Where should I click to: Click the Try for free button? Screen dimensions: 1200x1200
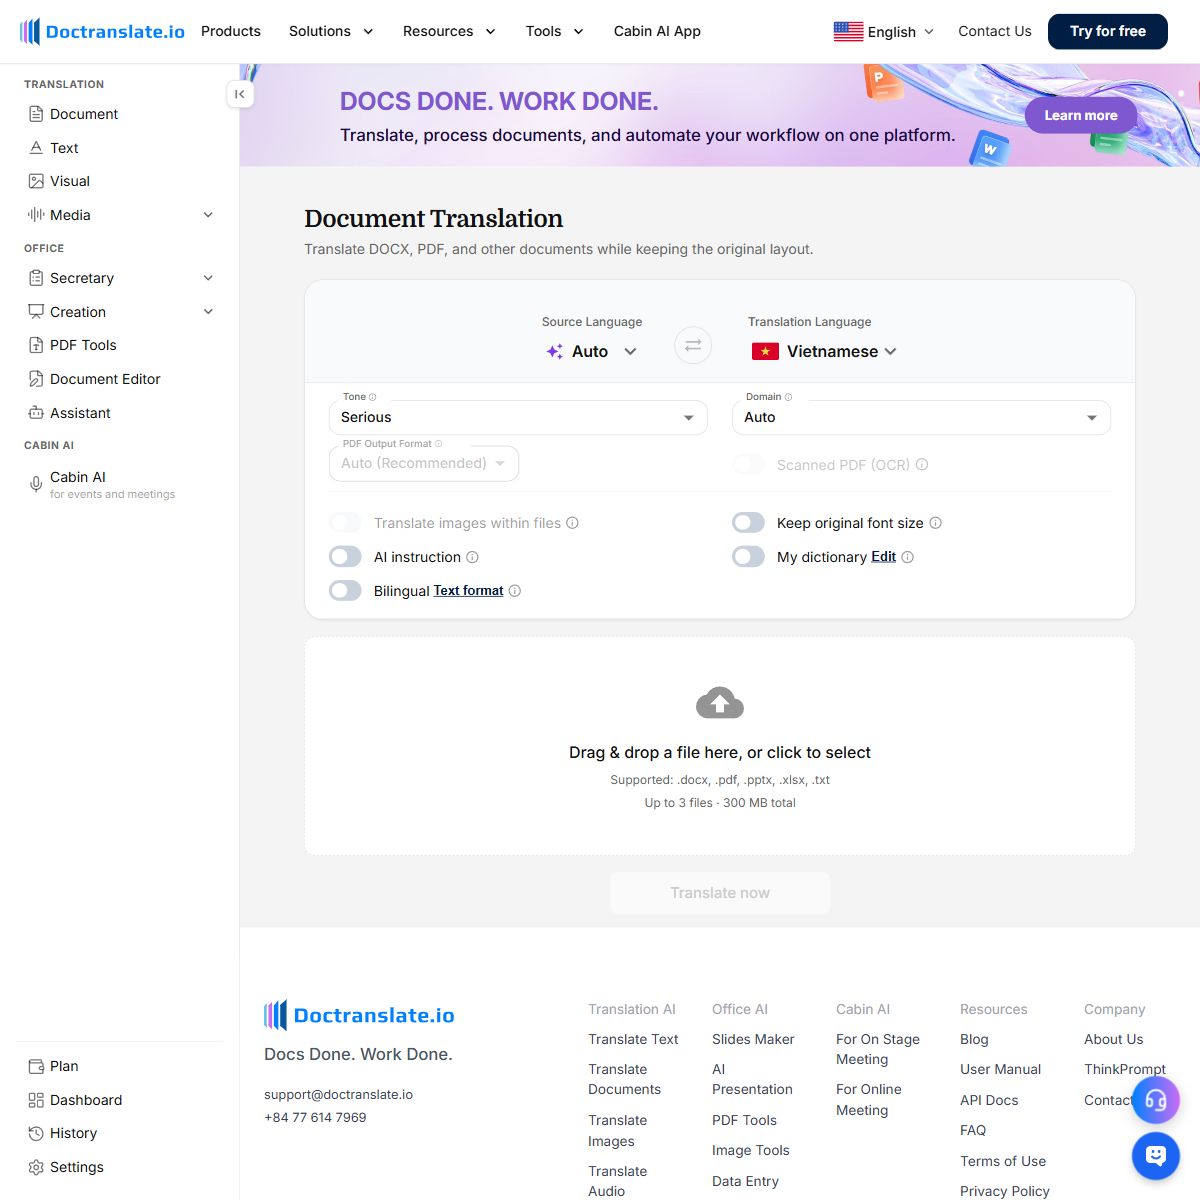click(x=1108, y=31)
